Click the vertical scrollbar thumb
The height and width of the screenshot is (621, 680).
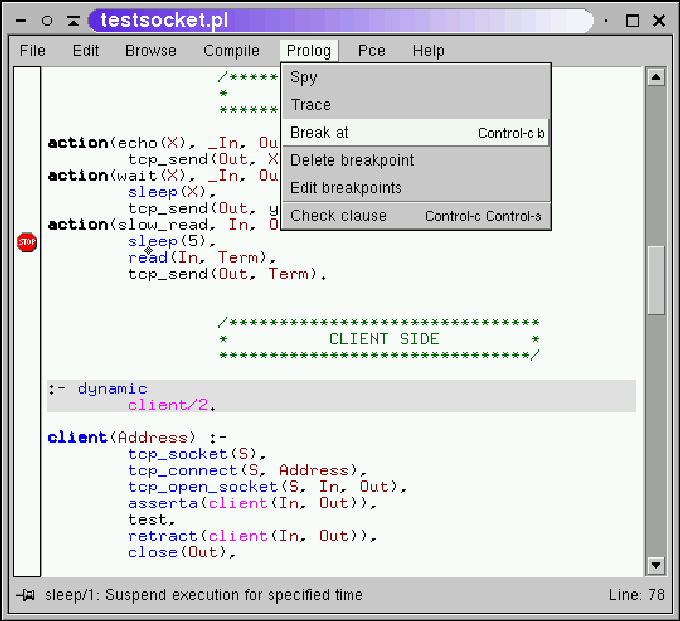[x=656, y=280]
